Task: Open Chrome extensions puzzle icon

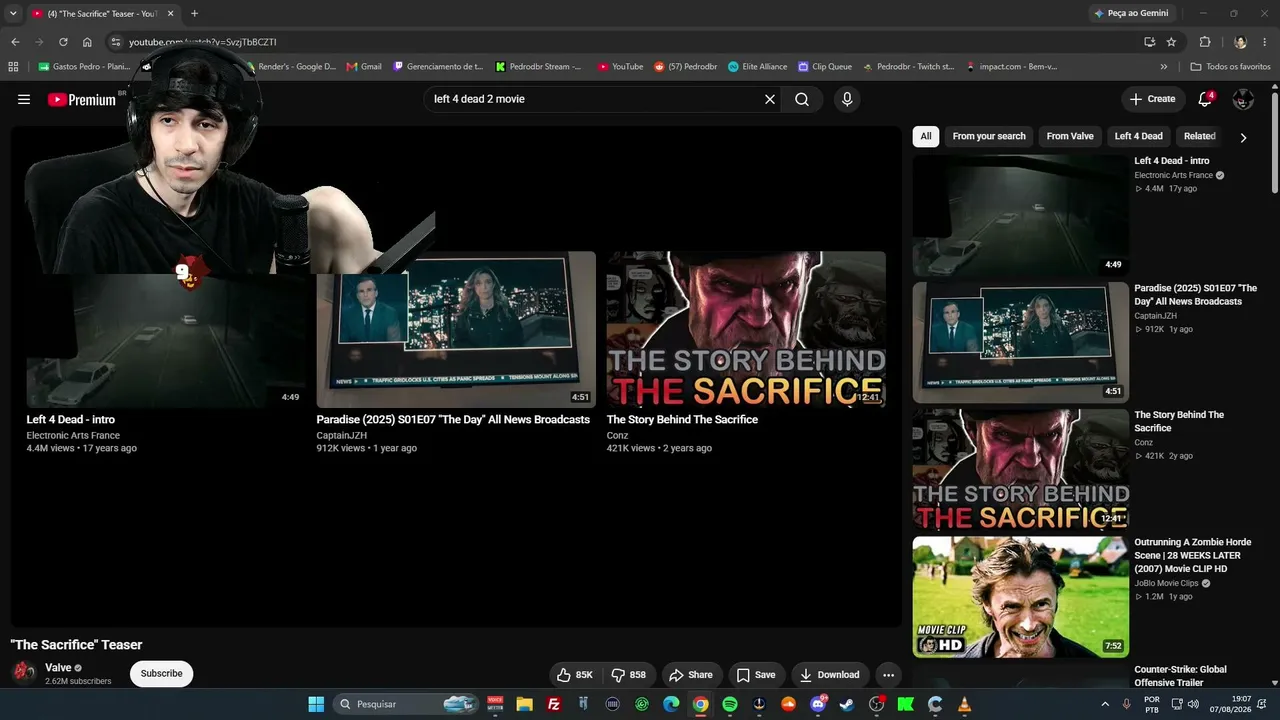Action: pyautogui.click(x=1205, y=42)
